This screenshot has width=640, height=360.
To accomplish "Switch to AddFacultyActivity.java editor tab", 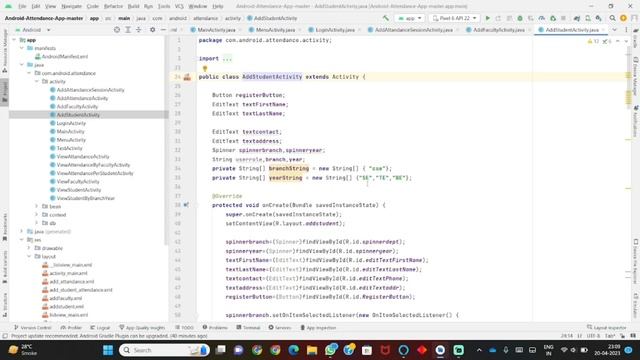I will [x=499, y=30].
